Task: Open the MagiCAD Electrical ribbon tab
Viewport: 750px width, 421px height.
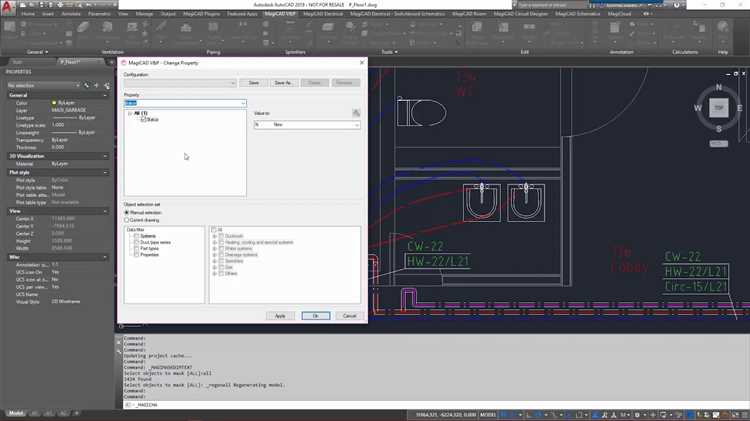Action: click(x=323, y=14)
